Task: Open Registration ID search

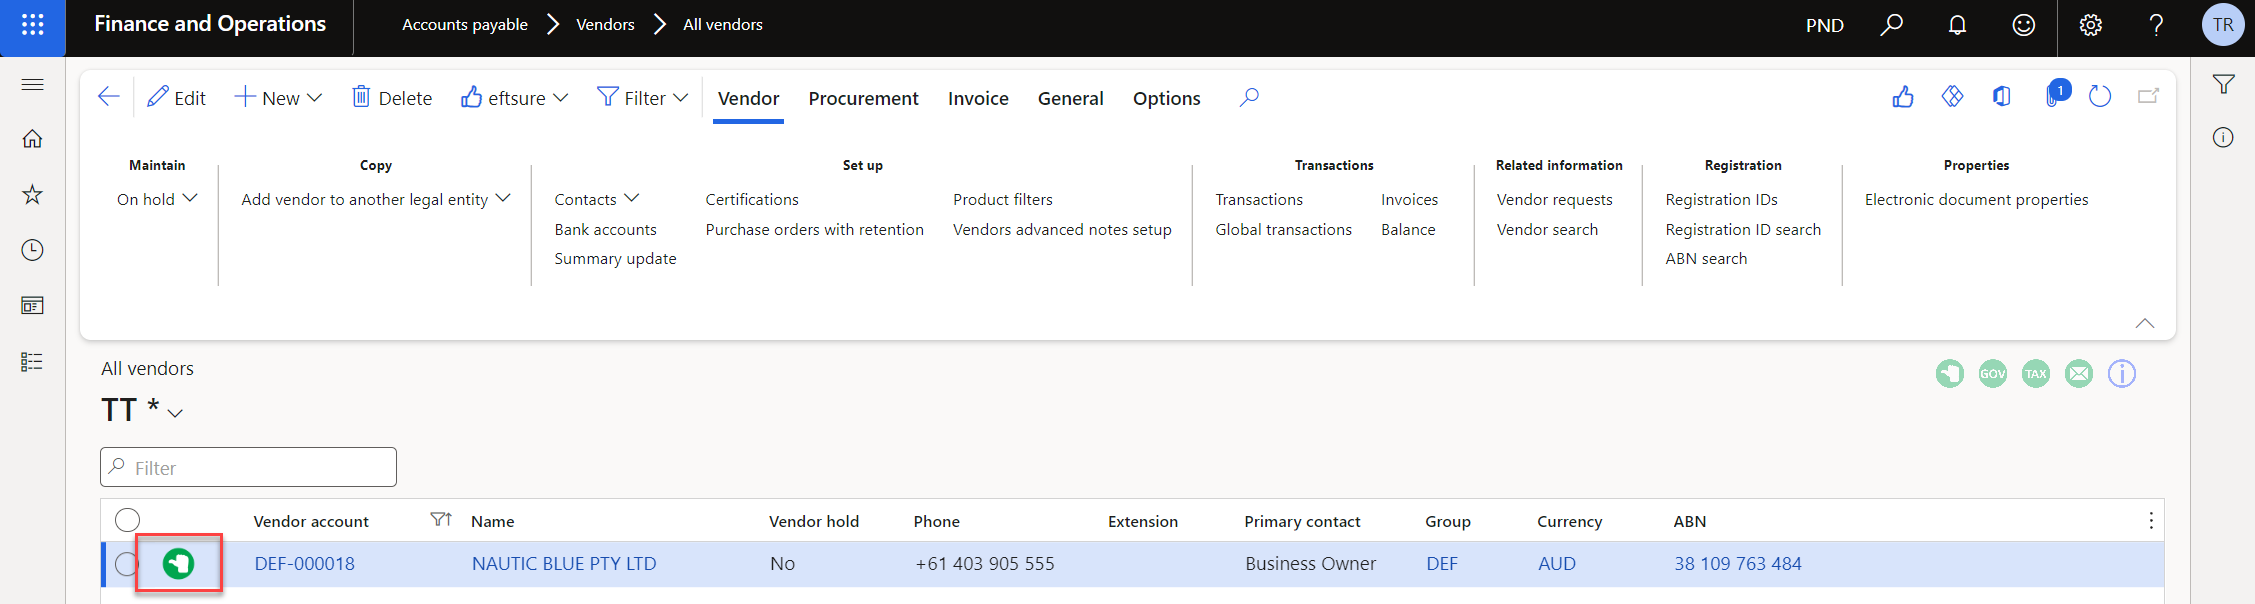Action: [1743, 229]
